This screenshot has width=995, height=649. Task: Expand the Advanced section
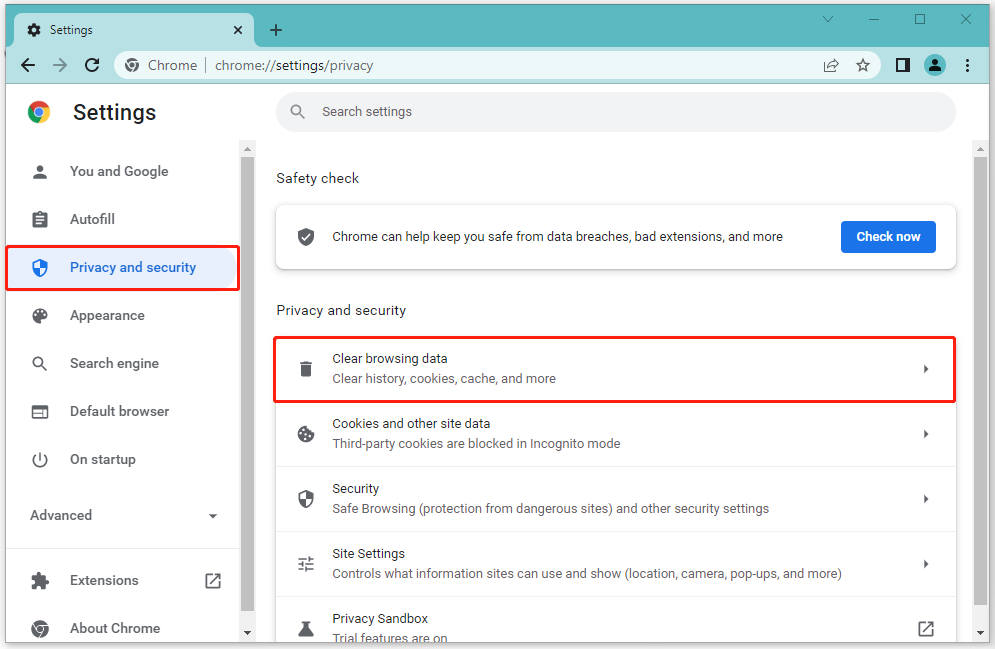coord(212,516)
